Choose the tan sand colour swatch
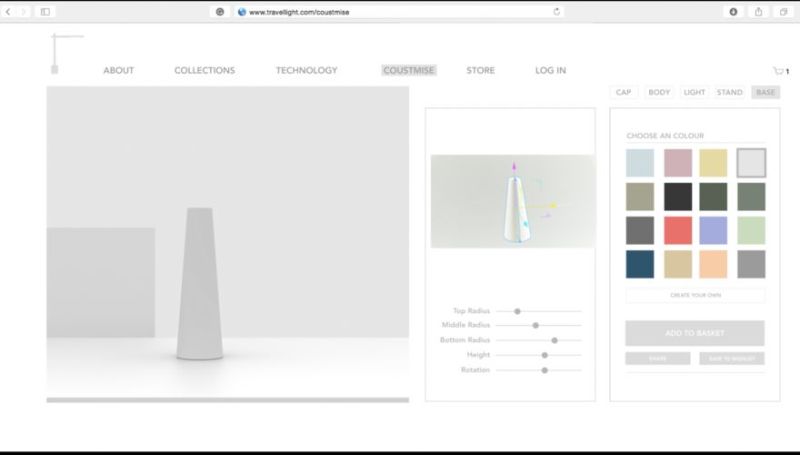The height and width of the screenshot is (455, 800). tap(678, 264)
